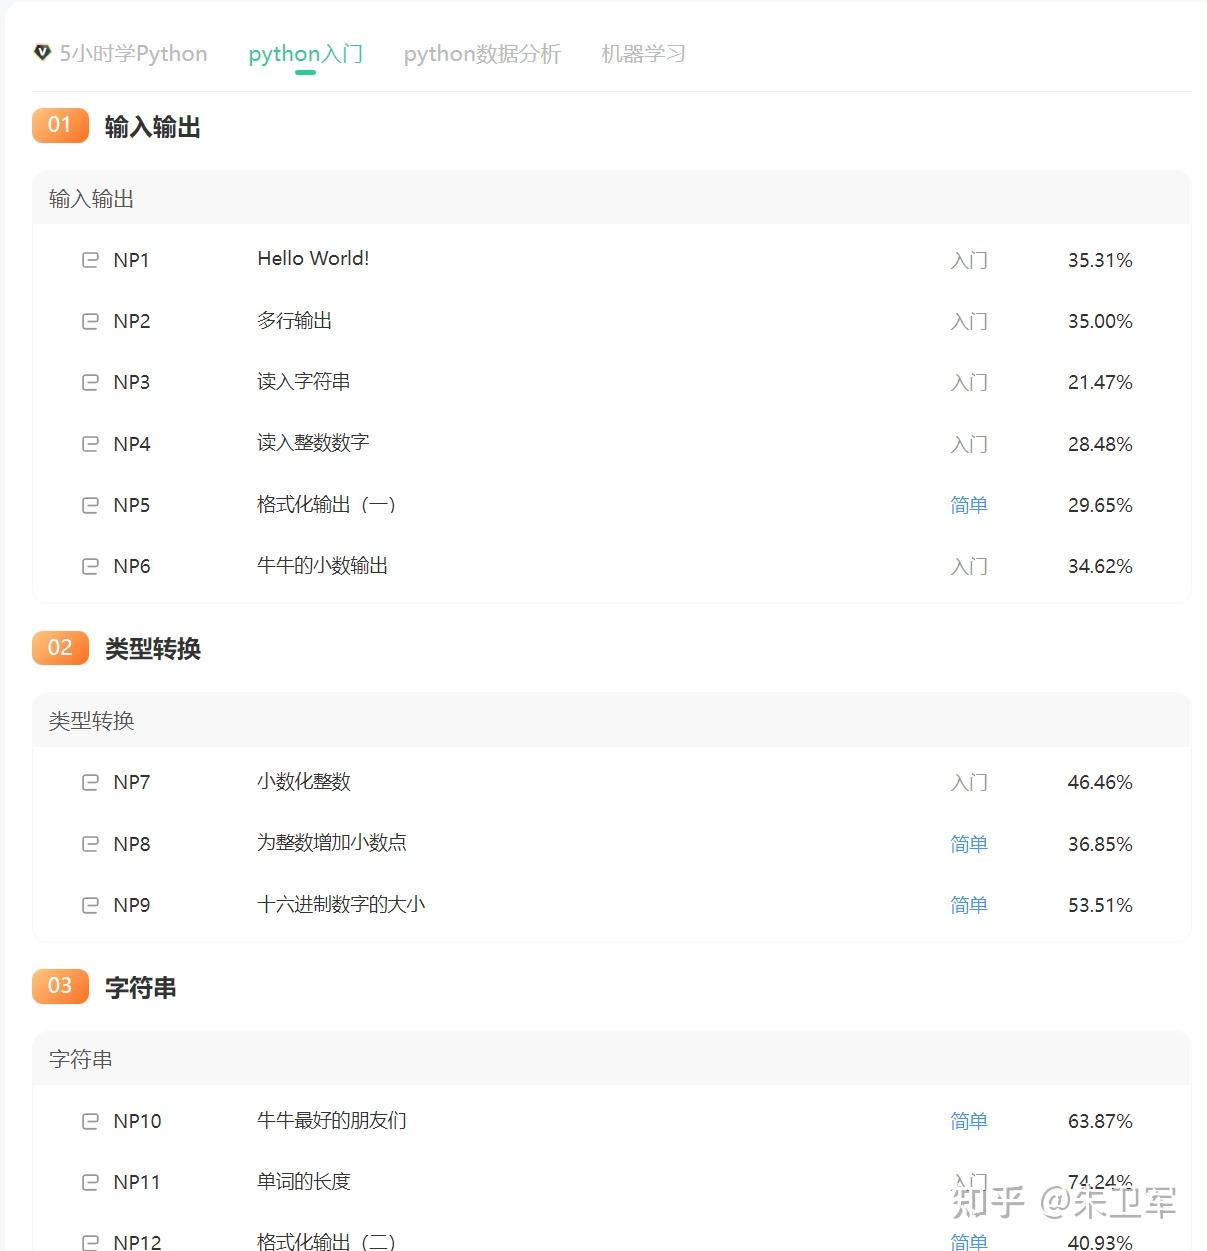
Task: Open problem 十六进制数字的大小
Action: click(x=341, y=905)
